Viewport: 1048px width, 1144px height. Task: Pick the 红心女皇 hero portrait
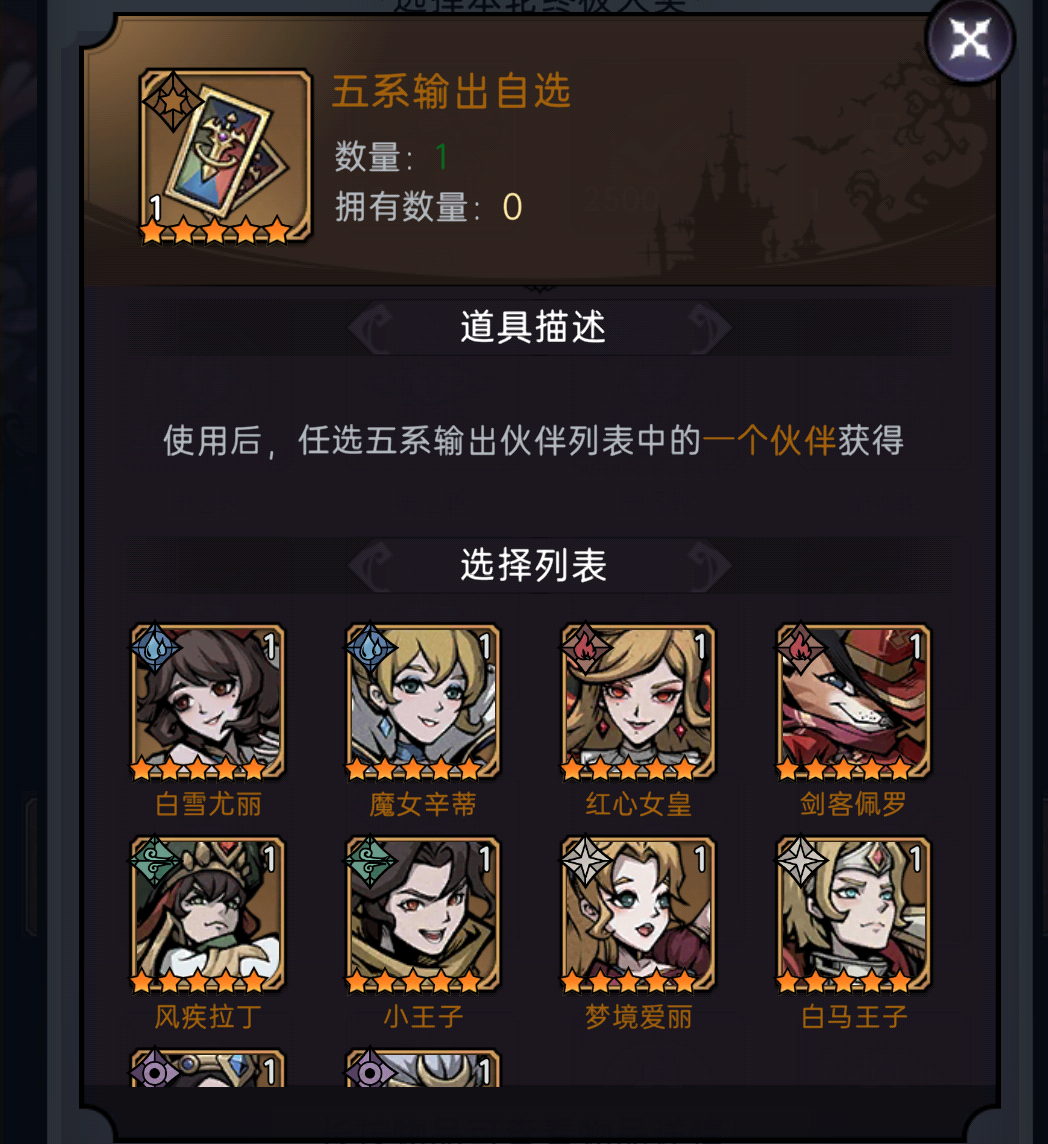(638, 702)
